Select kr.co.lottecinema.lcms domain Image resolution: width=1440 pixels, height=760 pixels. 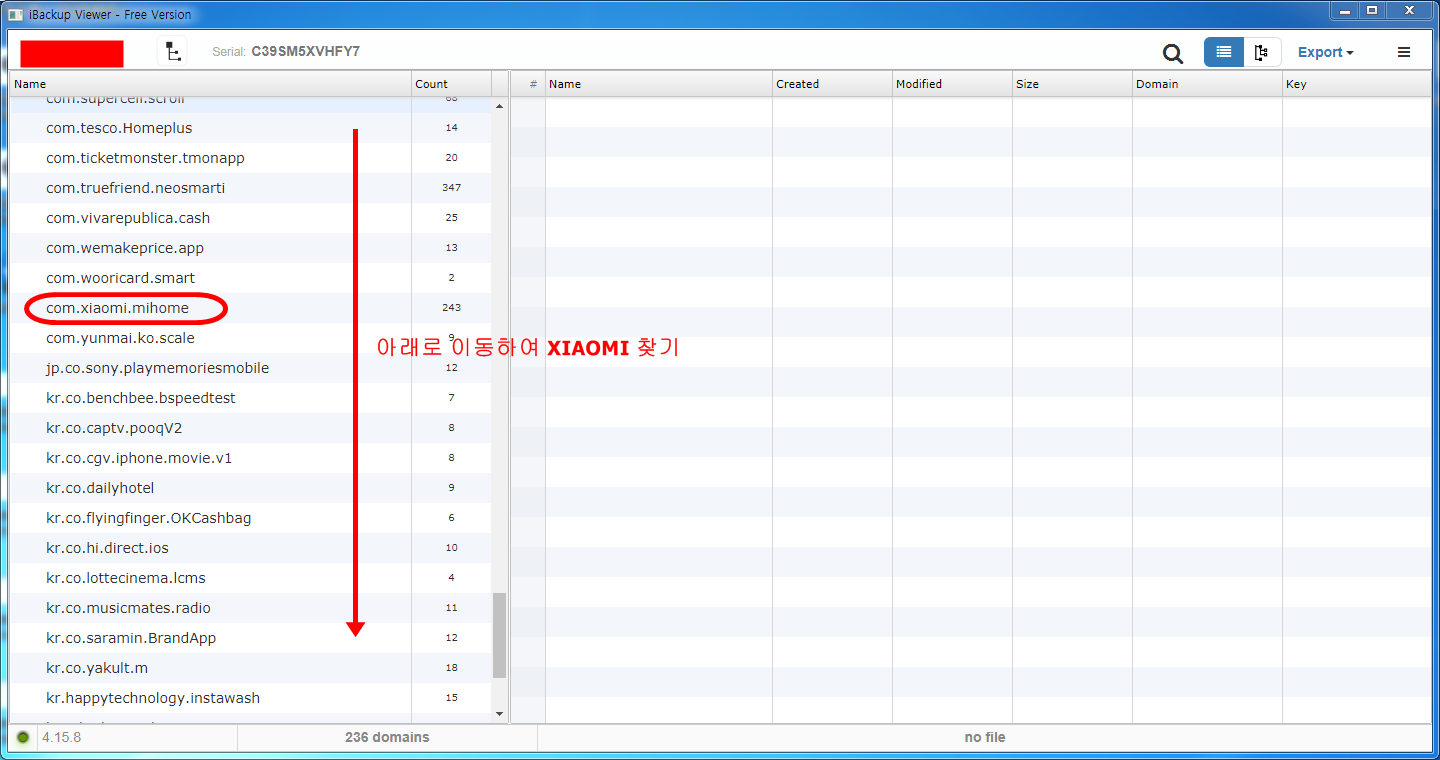pos(250,578)
